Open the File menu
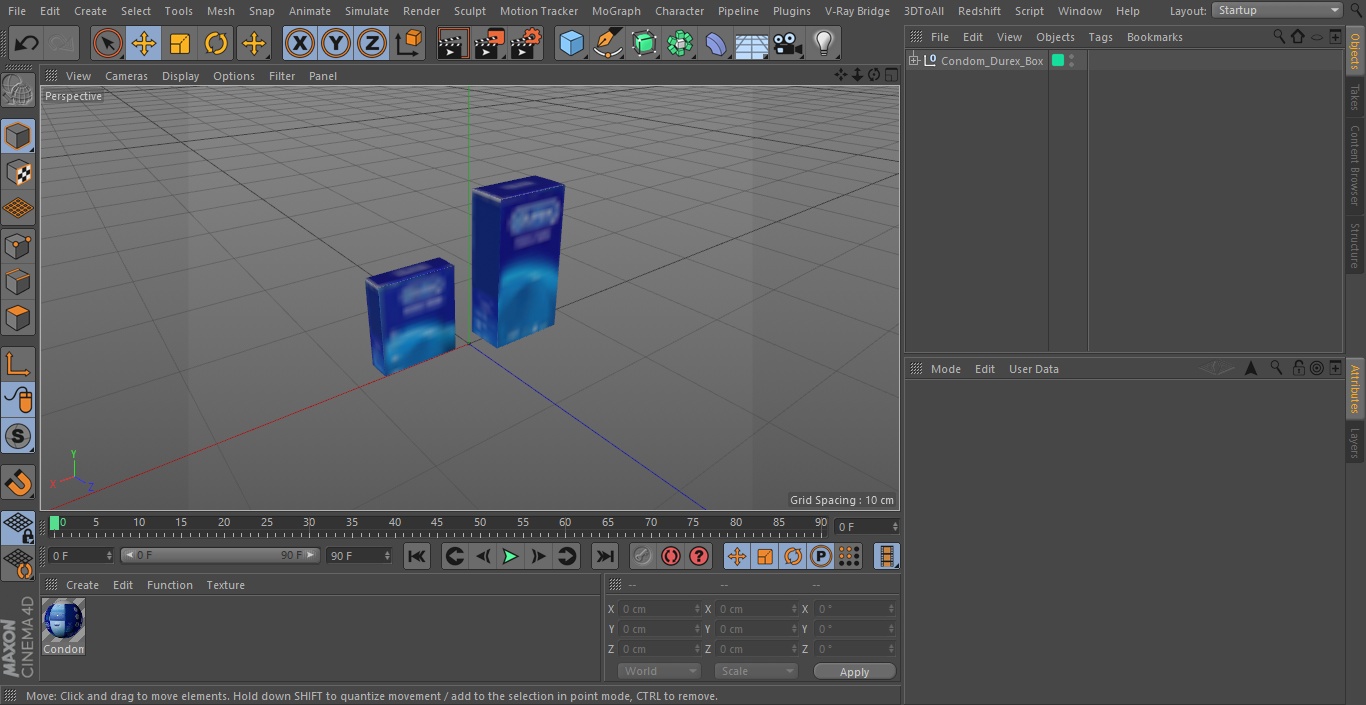 tap(17, 11)
